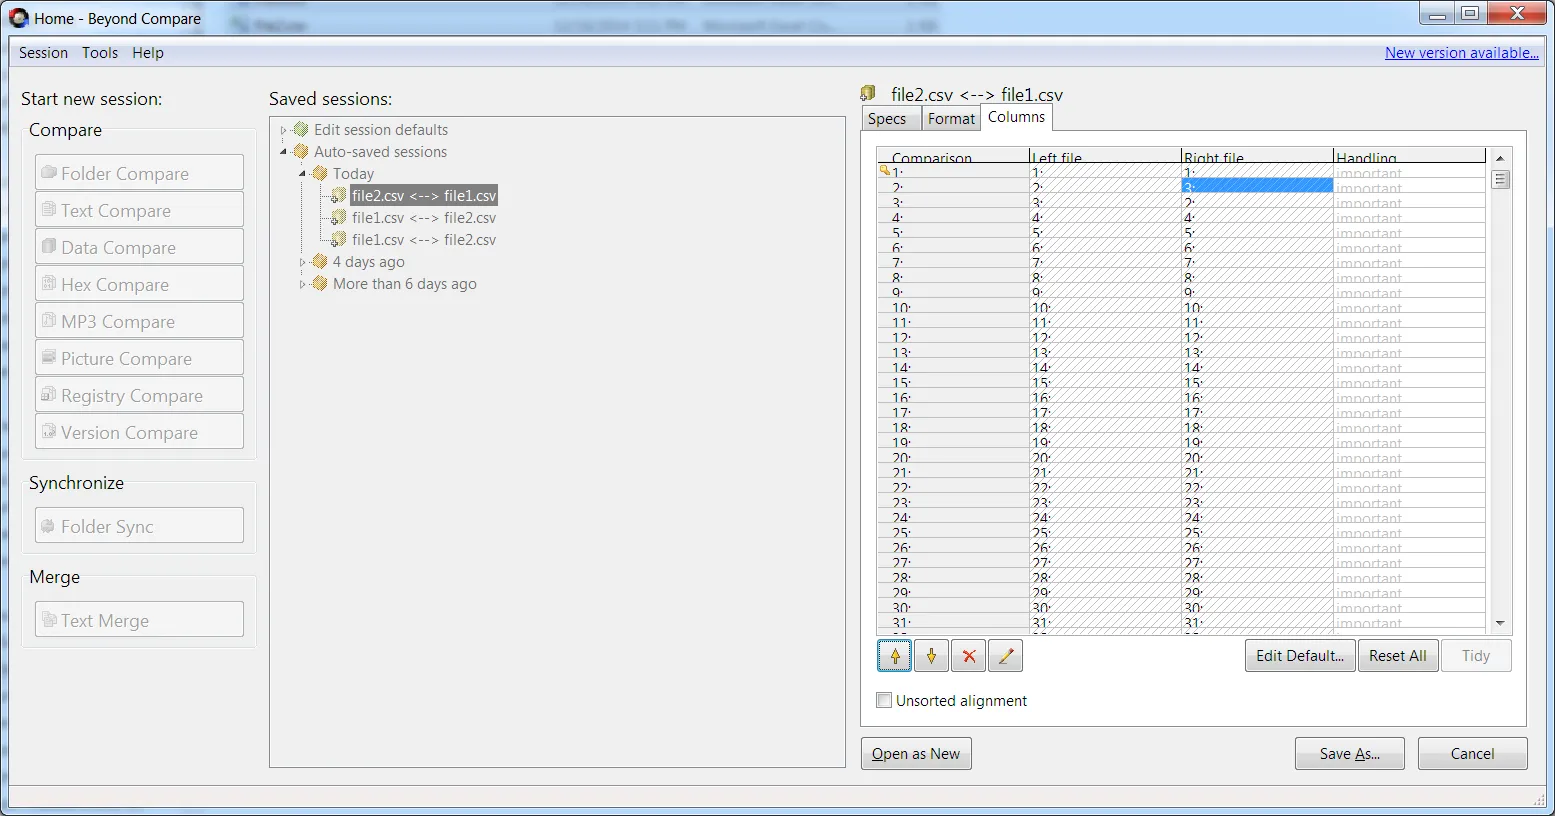Select Comparison cell 10 in columns grid

[x=953, y=308]
